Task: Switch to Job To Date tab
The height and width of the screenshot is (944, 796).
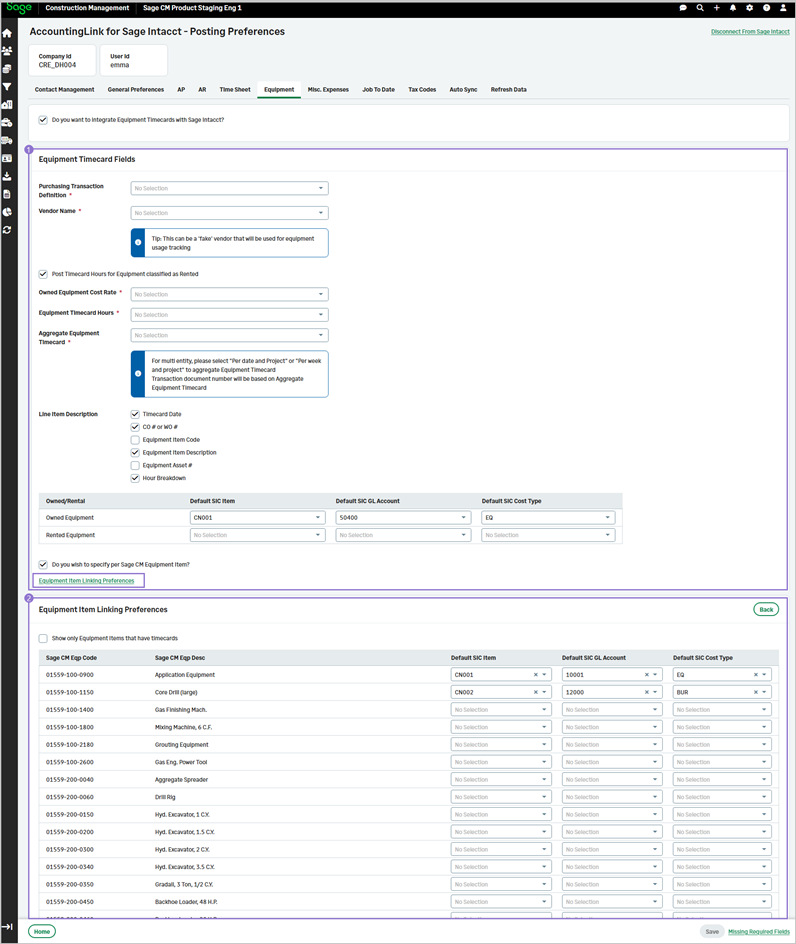Action: click(378, 90)
